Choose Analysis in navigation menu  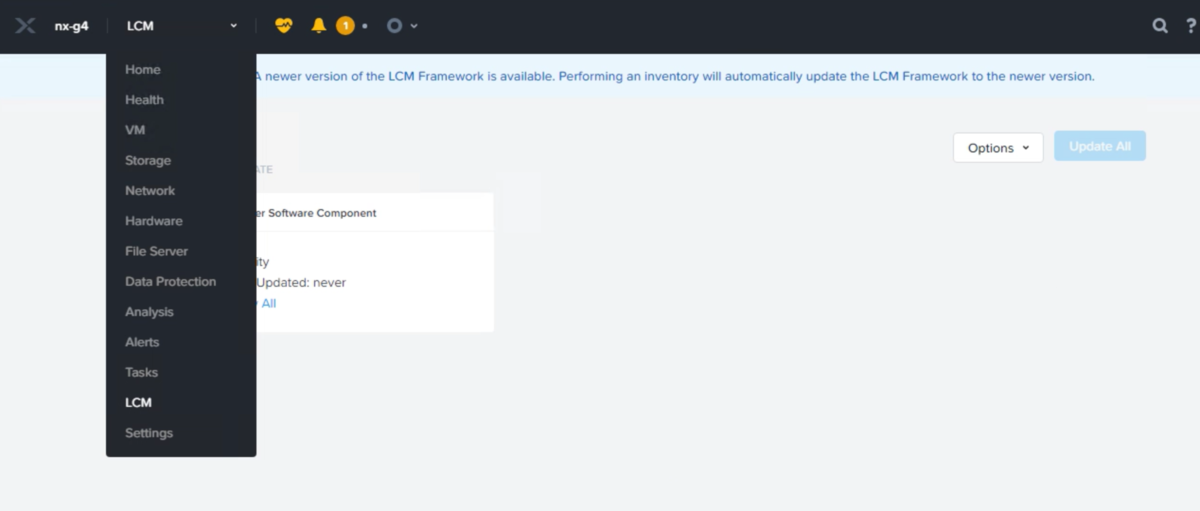[x=149, y=312]
